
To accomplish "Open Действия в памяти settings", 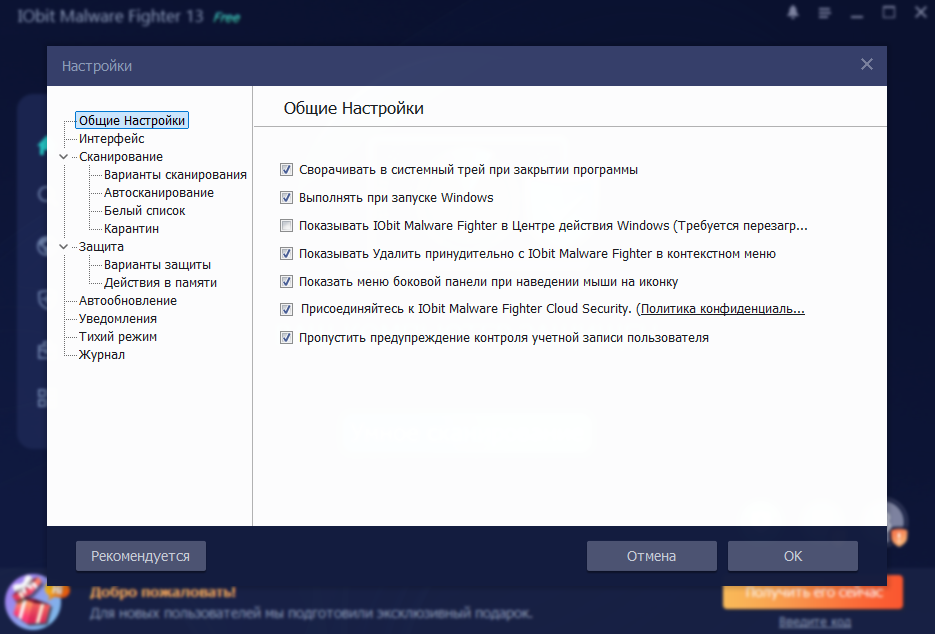I will click(x=160, y=283).
